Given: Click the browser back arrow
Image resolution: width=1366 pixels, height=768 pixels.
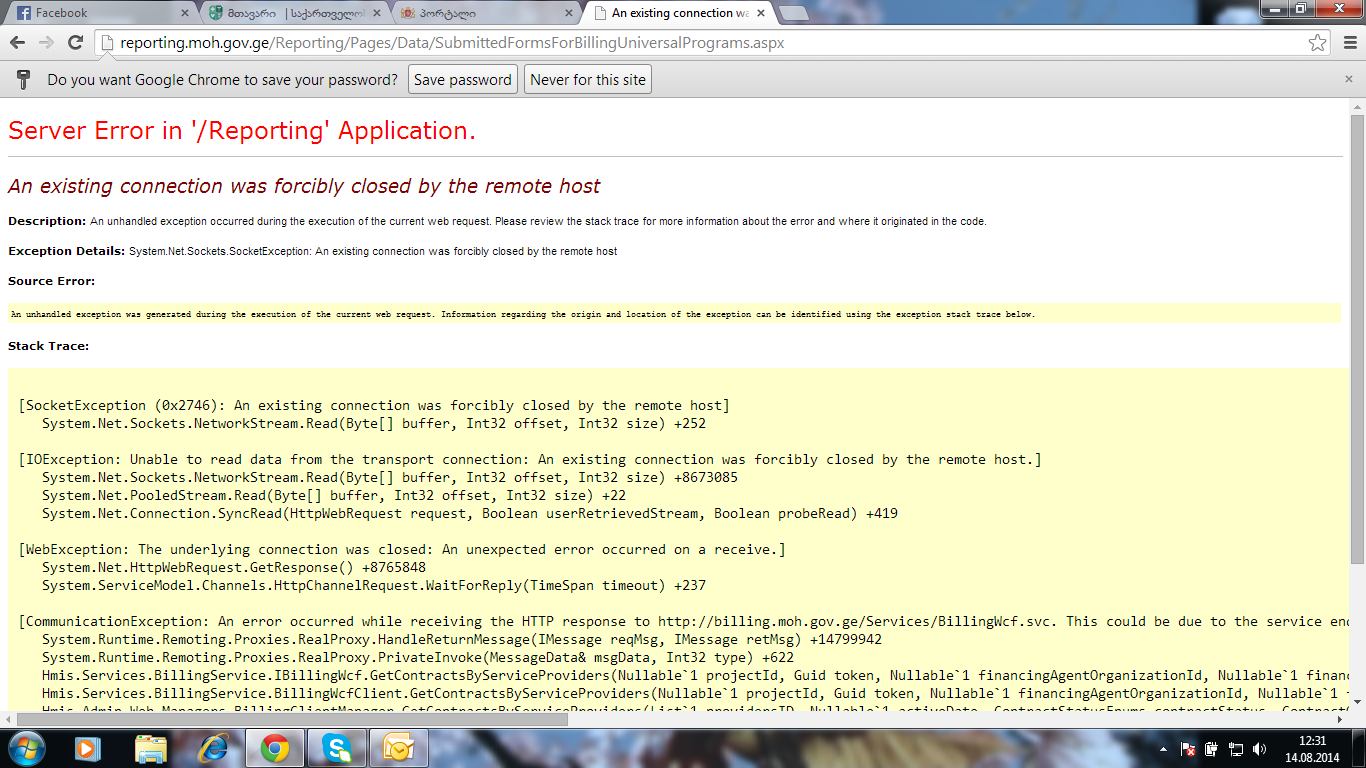Looking at the screenshot, I should point(17,43).
